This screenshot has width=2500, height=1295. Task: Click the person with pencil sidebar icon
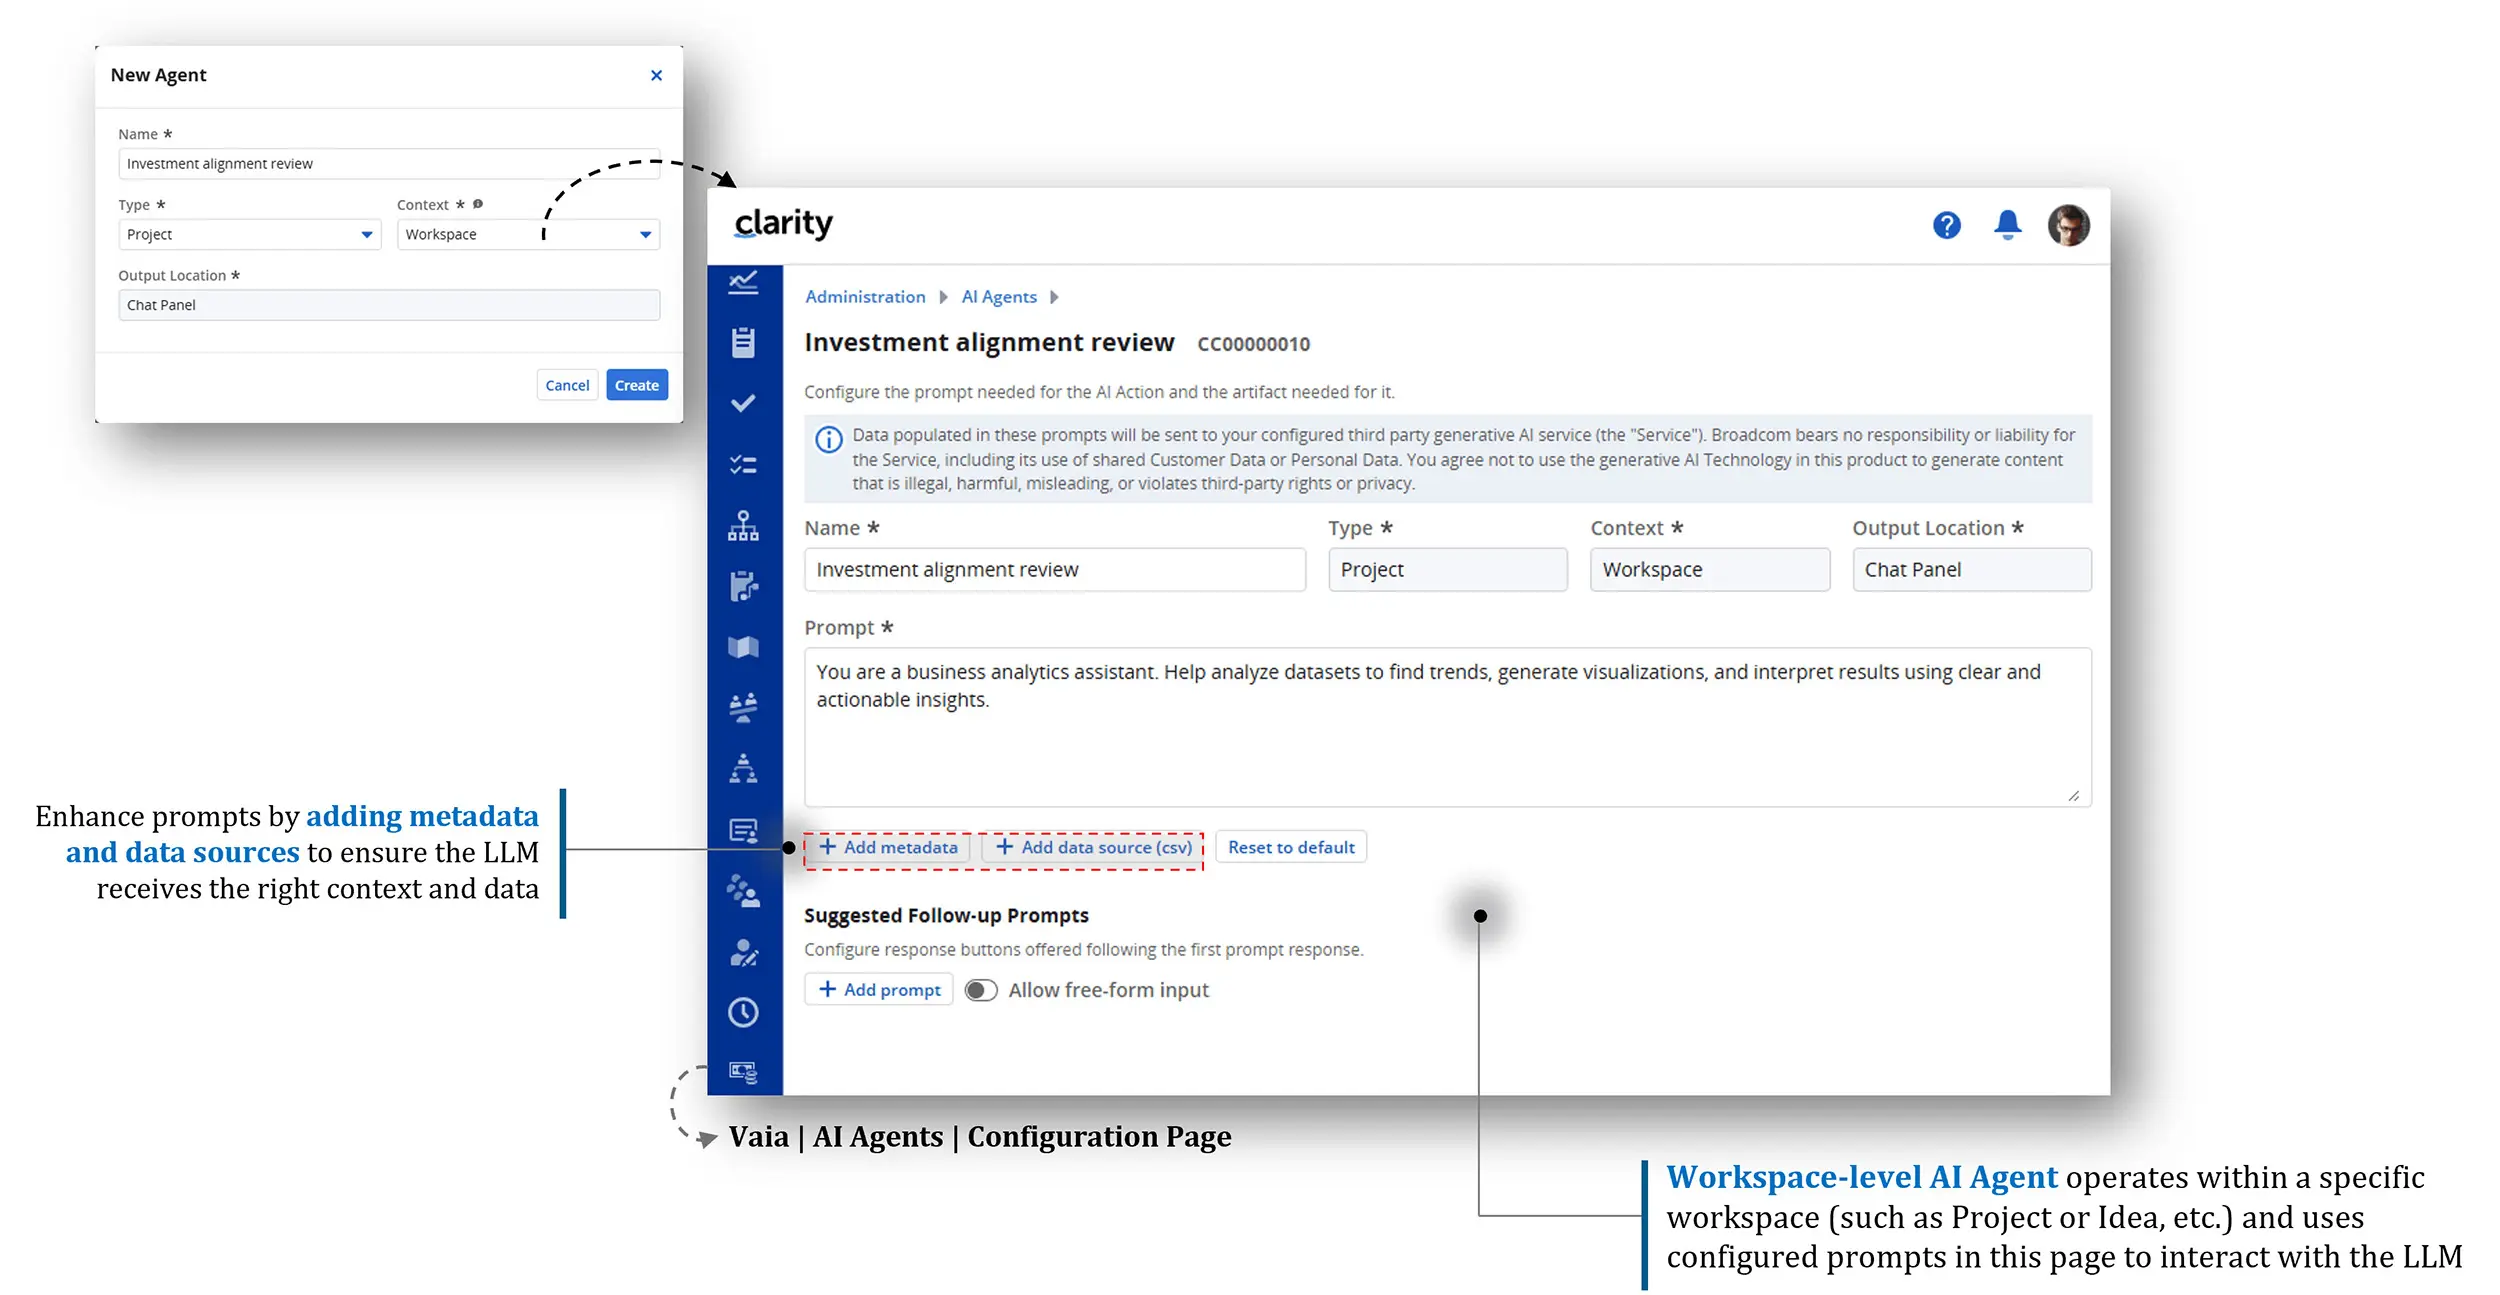743,952
